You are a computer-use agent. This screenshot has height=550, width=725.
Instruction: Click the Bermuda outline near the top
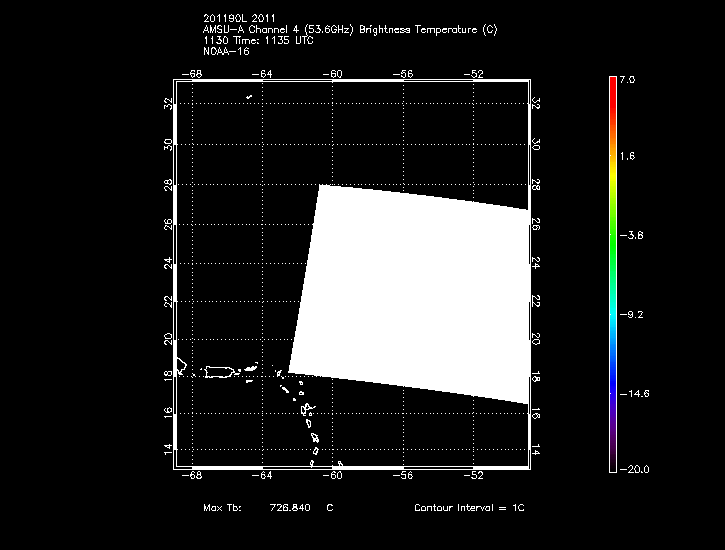click(x=249, y=97)
